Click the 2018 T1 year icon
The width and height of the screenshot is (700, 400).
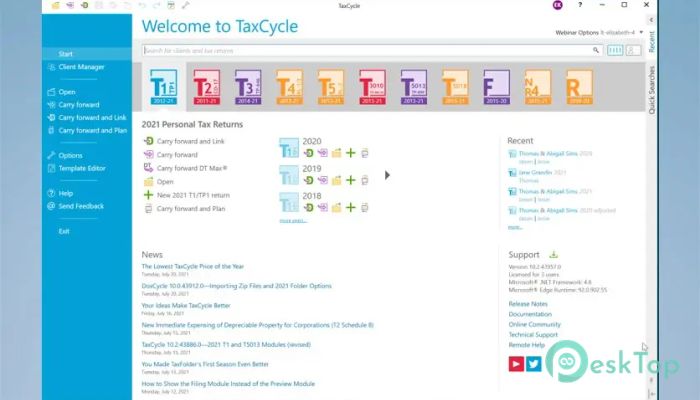pyautogui.click(x=289, y=202)
